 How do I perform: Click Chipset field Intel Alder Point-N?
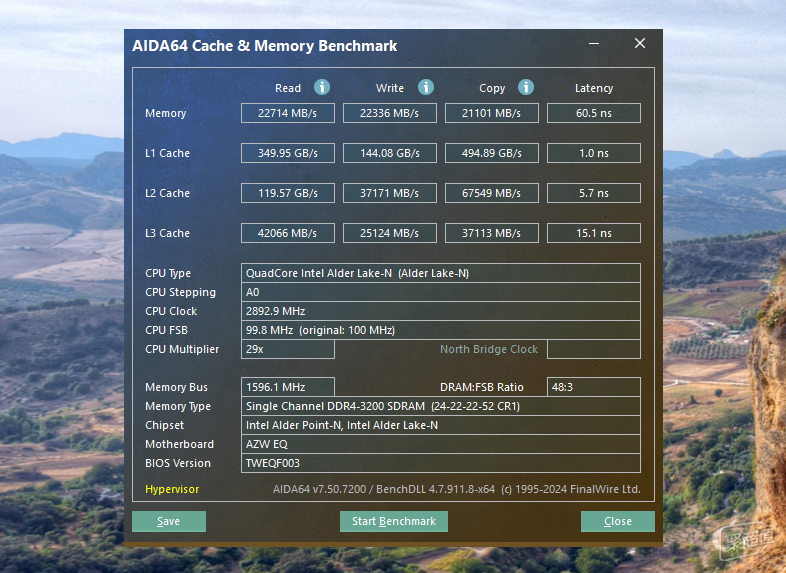(441, 425)
